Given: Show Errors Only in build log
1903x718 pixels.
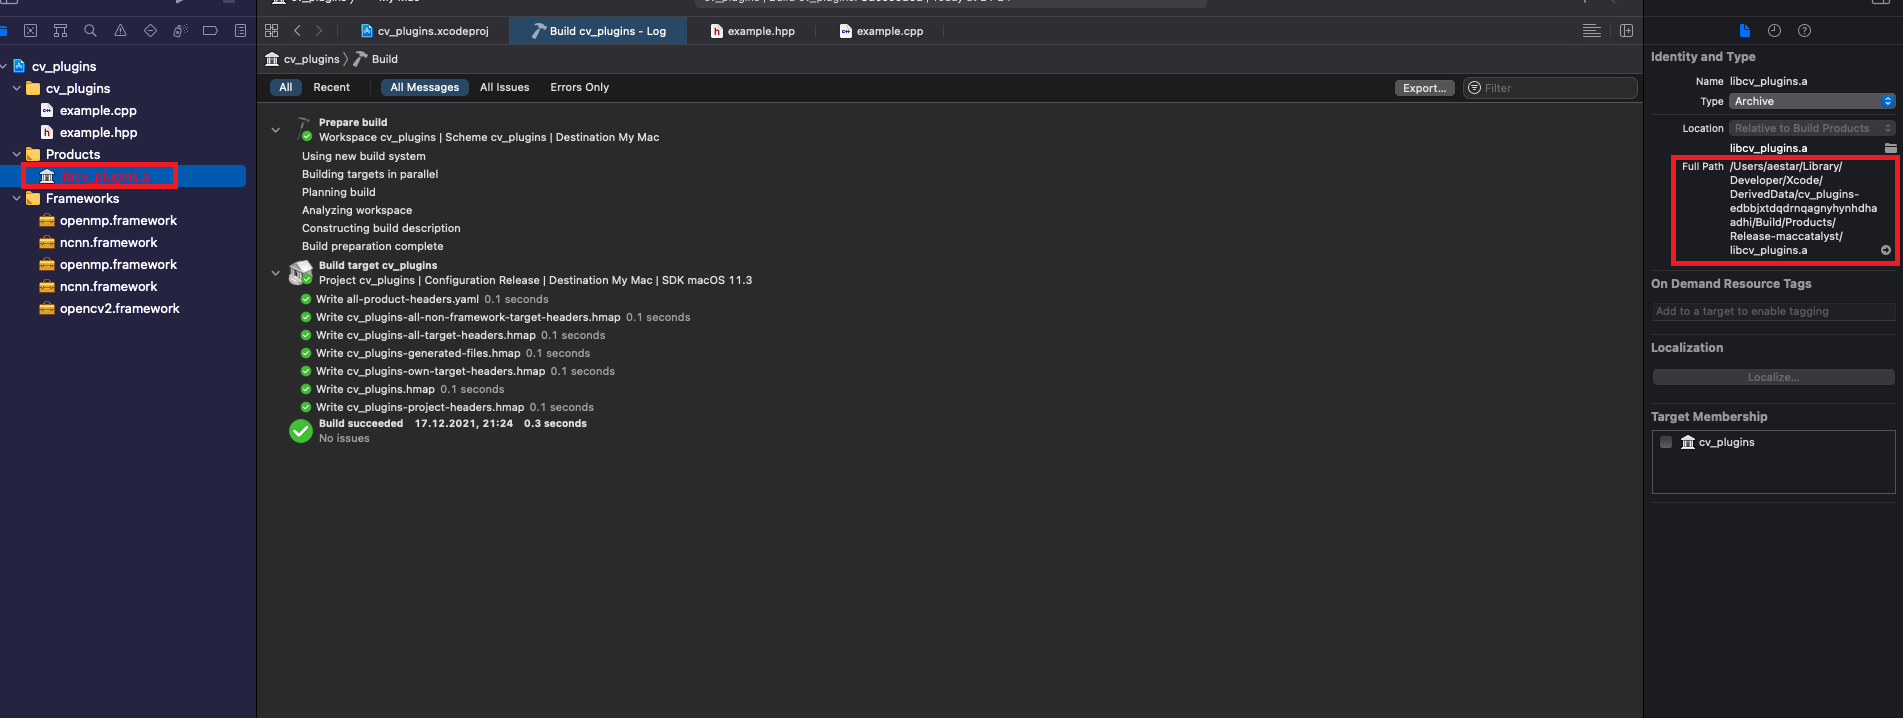Looking at the screenshot, I should point(579,87).
